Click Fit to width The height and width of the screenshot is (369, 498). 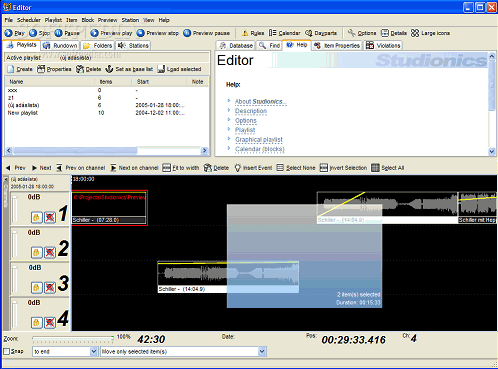(x=181, y=168)
